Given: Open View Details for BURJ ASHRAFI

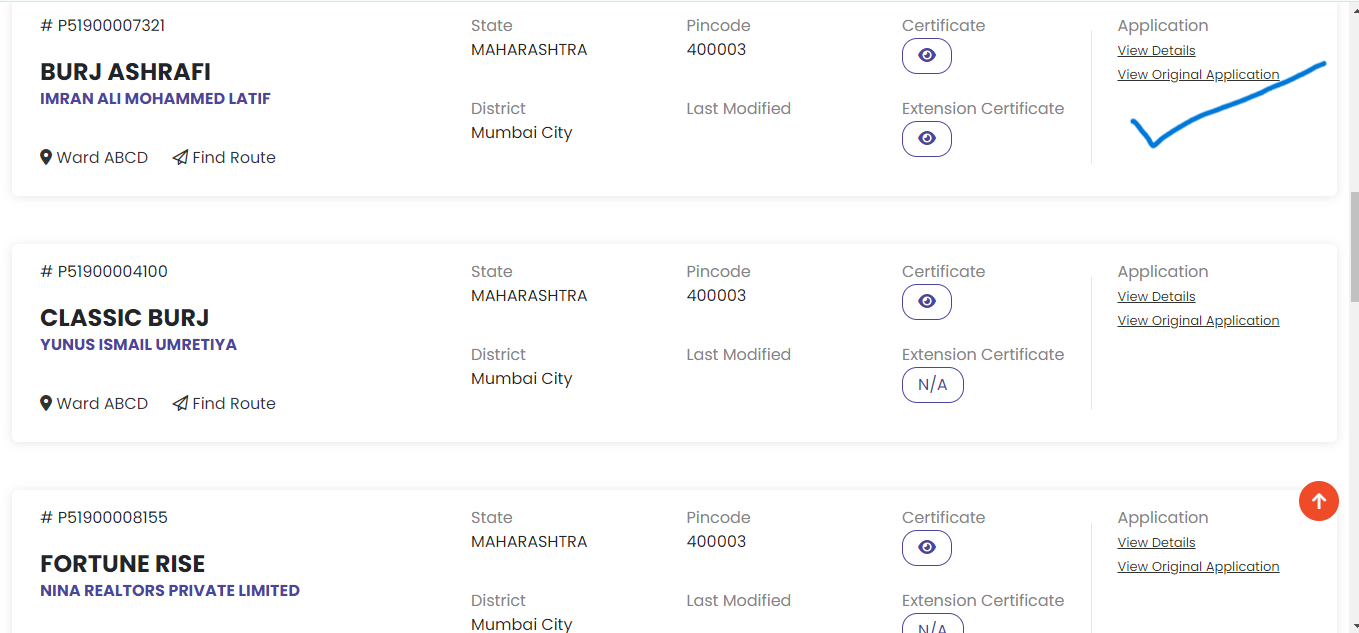Looking at the screenshot, I should tap(1156, 51).
